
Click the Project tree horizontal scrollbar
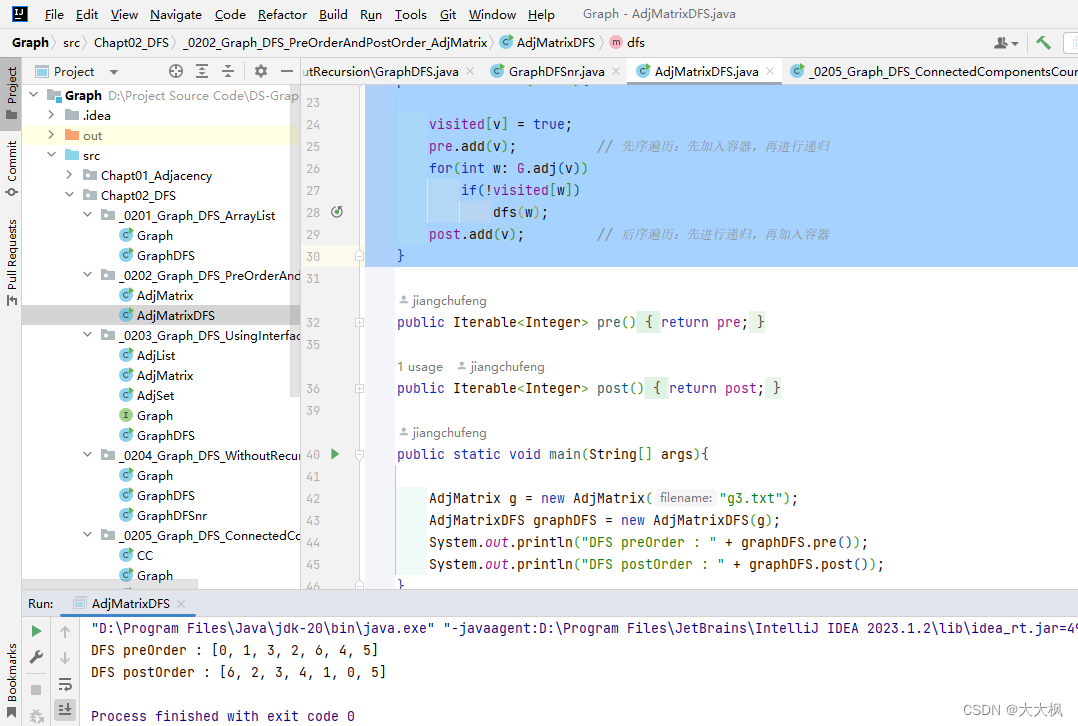(x=110, y=584)
